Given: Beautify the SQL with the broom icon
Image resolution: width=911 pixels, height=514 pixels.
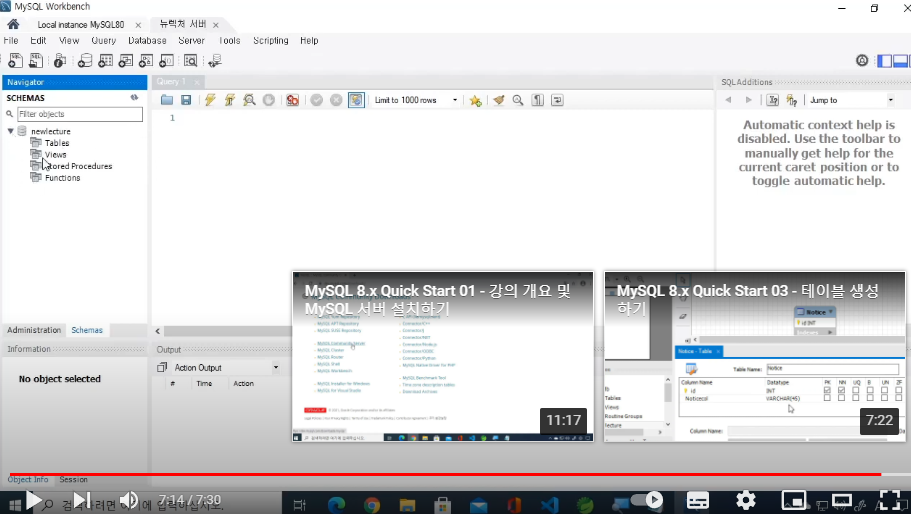Looking at the screenshot, I should tap(498, 100).
